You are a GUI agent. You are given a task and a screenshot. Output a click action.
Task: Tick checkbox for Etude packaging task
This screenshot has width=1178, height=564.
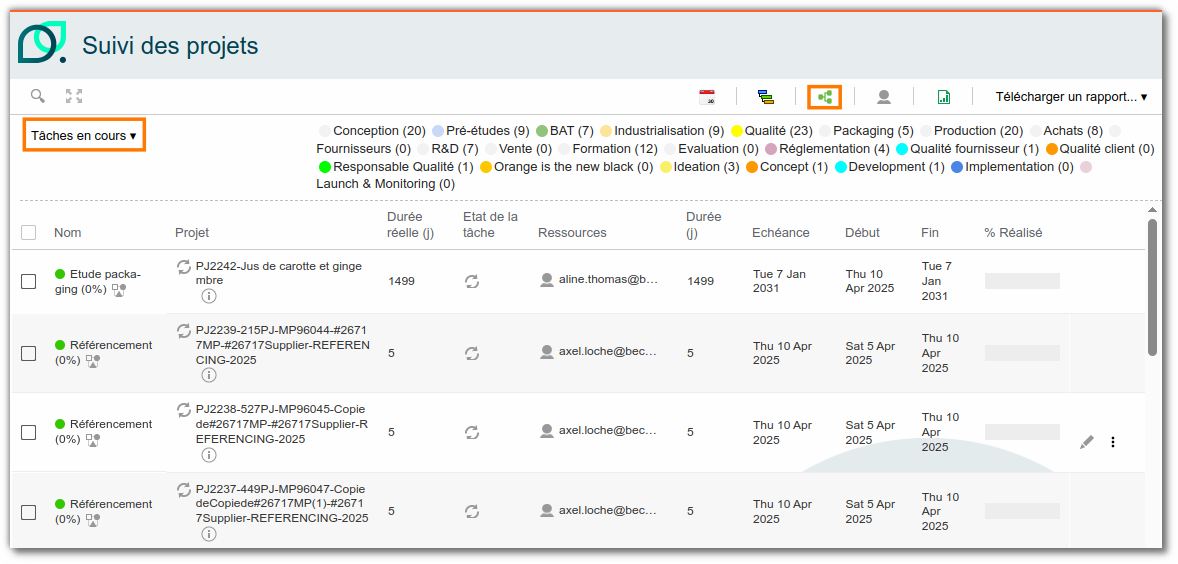(x=29, y=282)
